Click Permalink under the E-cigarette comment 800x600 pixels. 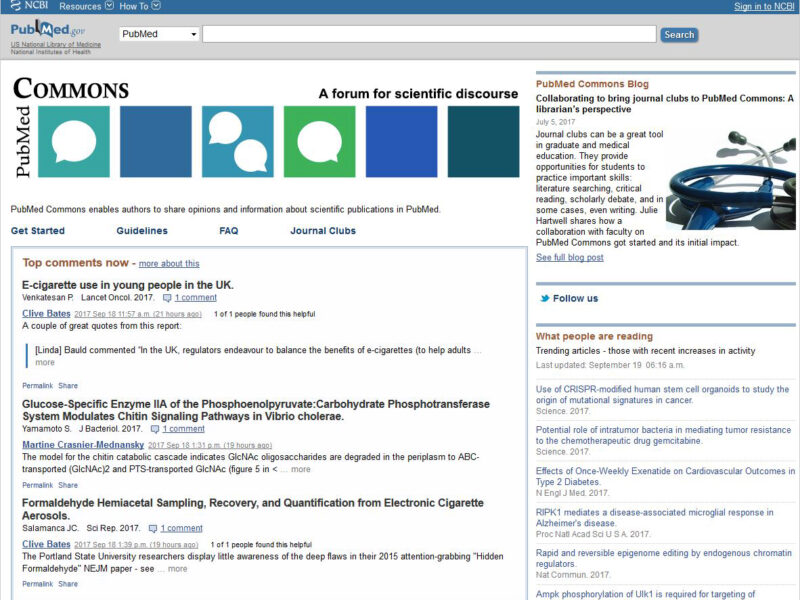[37, 386]
